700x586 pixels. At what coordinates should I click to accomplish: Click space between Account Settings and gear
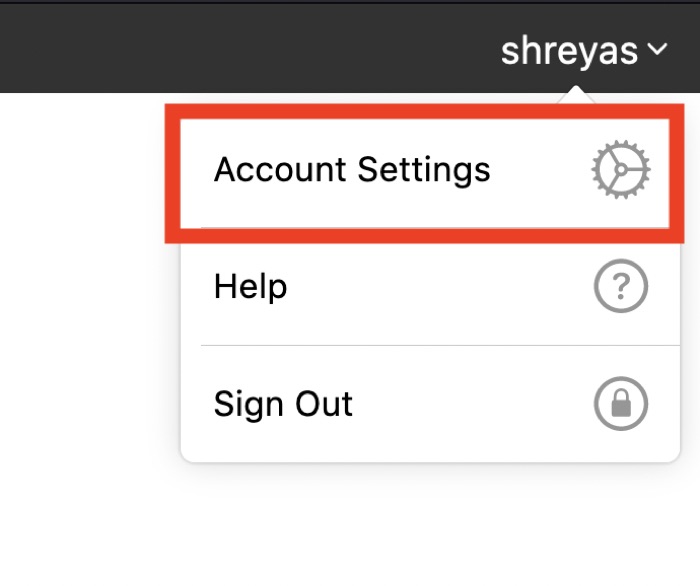pyautogui.click(x=540, y=171)
